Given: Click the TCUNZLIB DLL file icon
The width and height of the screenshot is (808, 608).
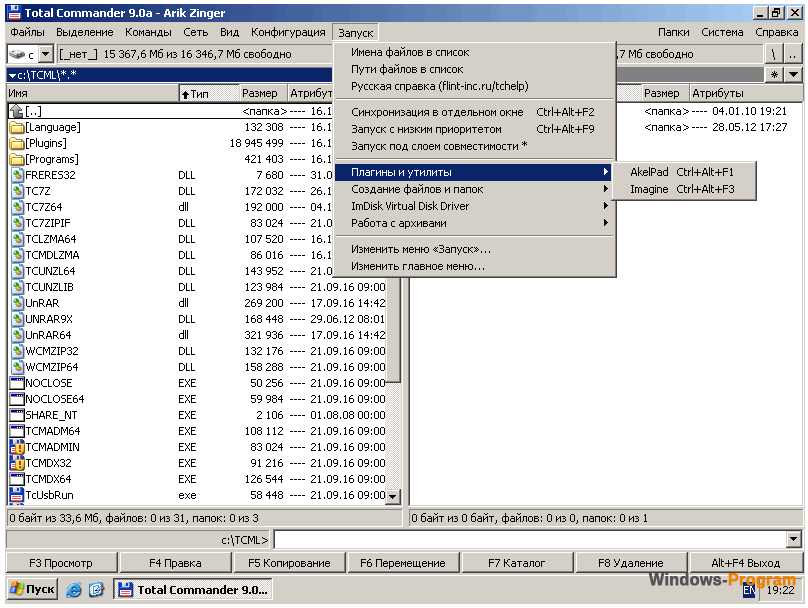Looking at the screenshot, I should (18, 287).
